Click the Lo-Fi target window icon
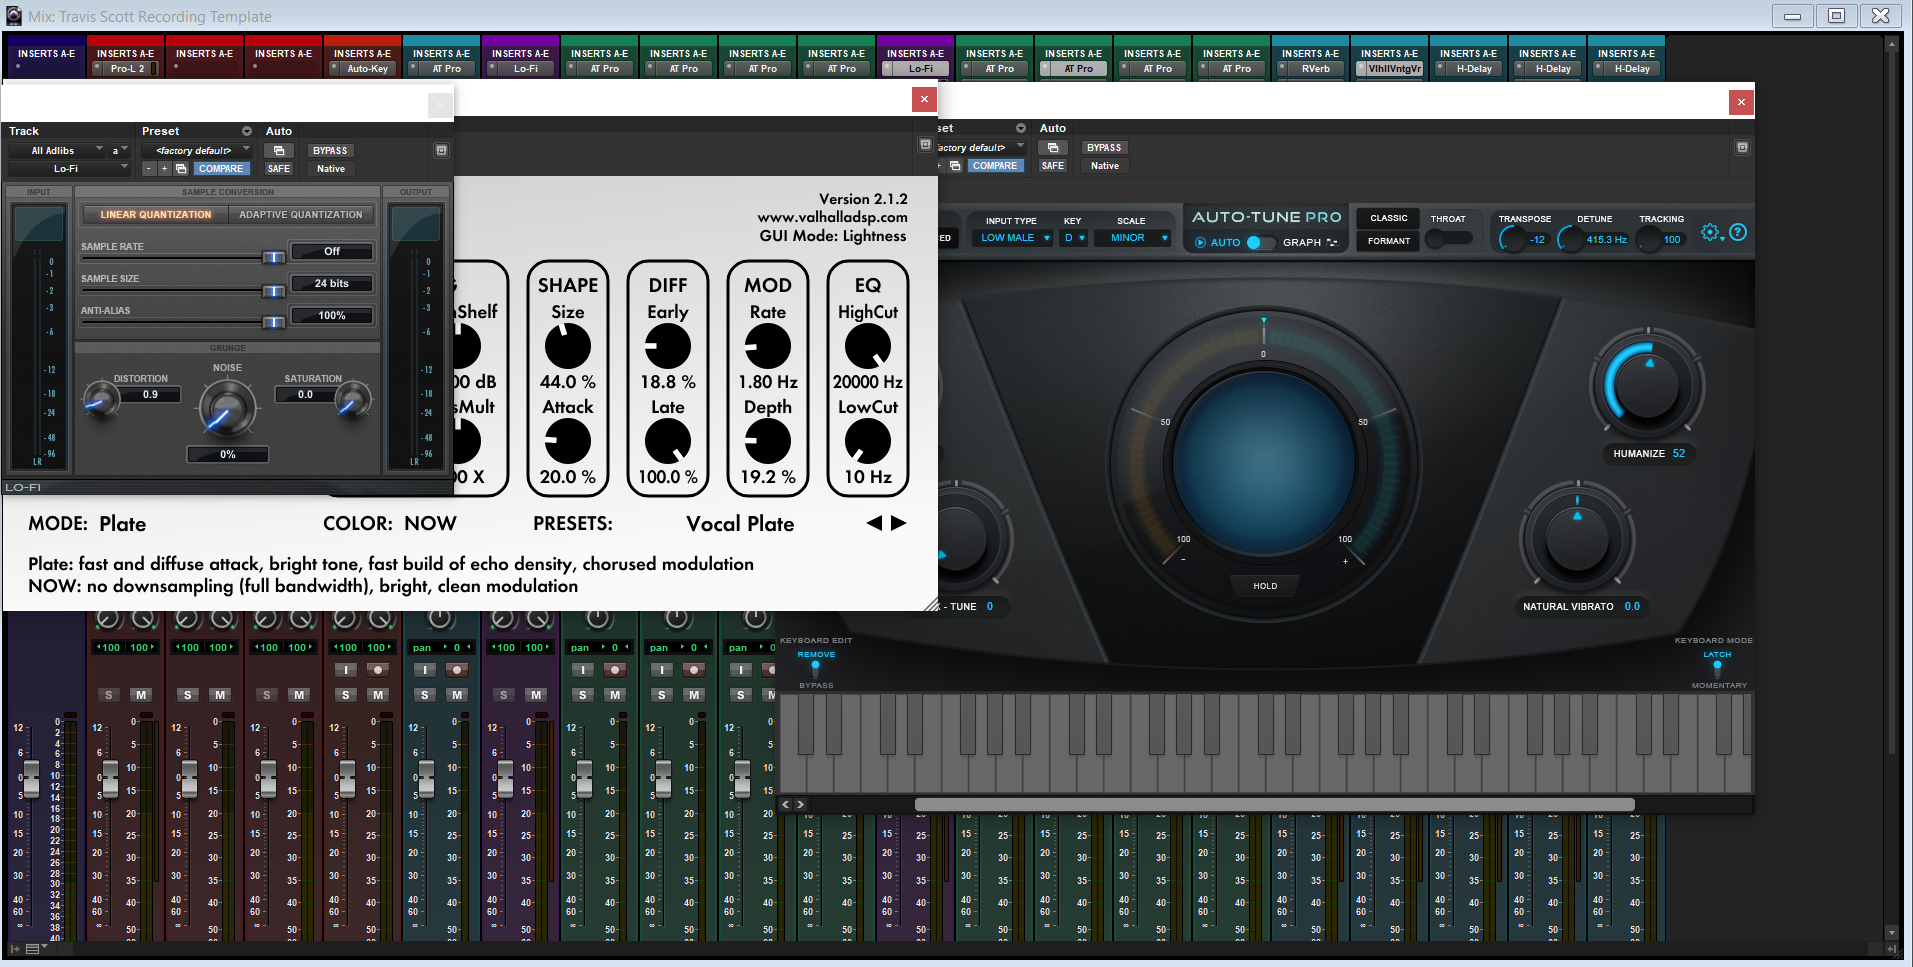This screenshot has height=967, width=1913. [441, 150]
